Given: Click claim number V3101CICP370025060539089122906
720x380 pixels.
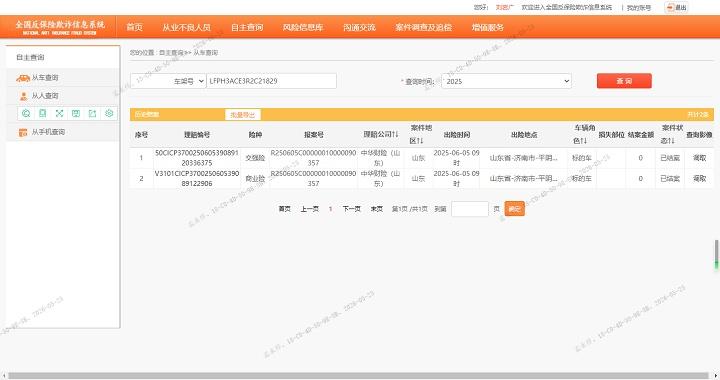Looking at the screenshot, I should 197,179.
